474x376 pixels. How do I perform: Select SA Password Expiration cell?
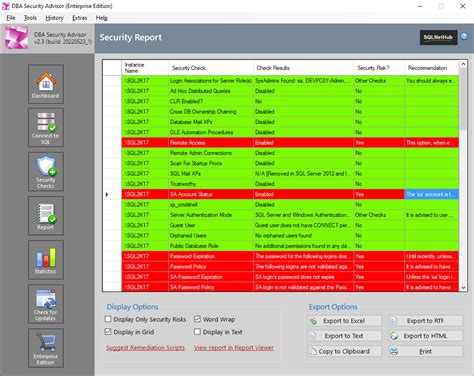click(x=211, y=277)
